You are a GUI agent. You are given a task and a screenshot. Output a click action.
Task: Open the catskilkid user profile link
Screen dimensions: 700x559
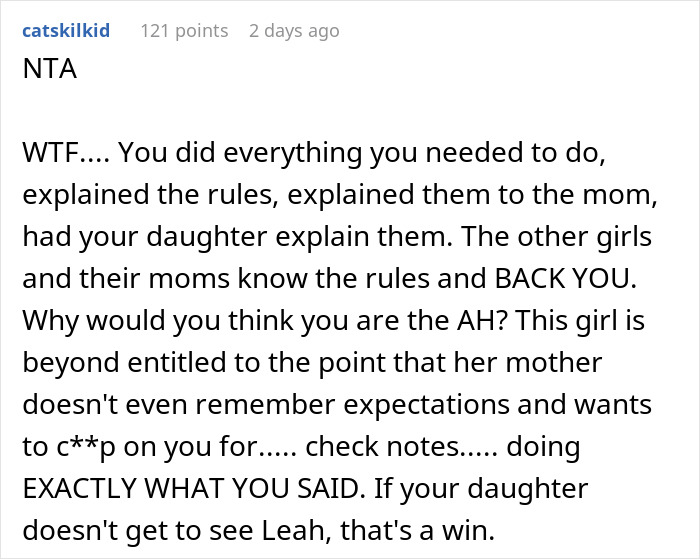pos(65,31)
